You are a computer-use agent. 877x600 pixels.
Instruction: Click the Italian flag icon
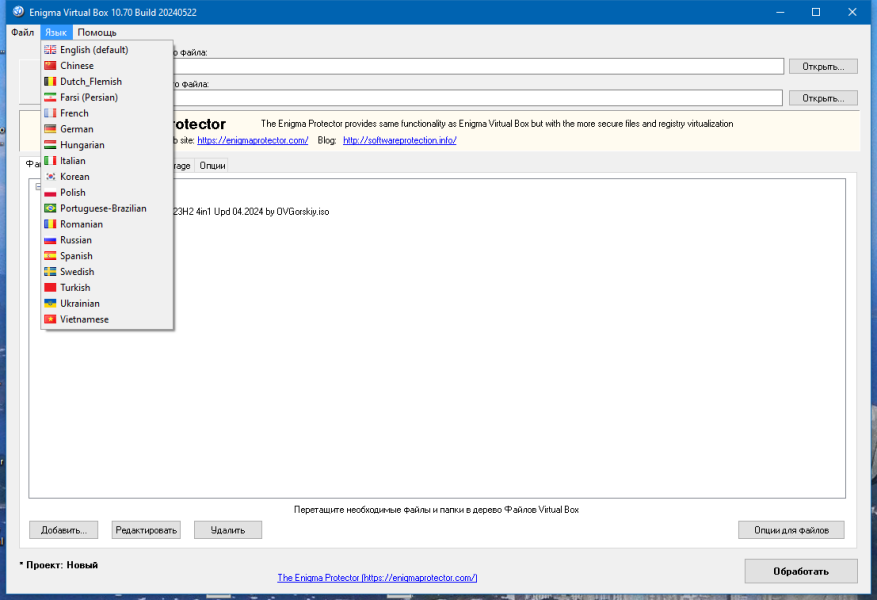pyautogui.click(x=50, y=160)
